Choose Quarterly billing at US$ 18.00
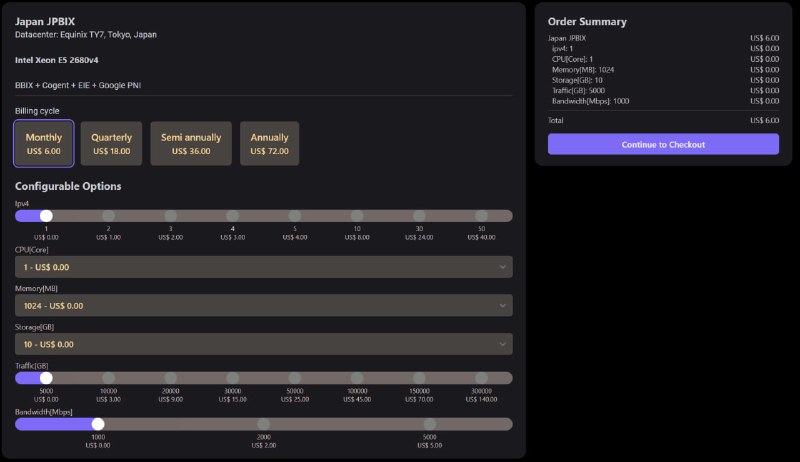 click(x=111, y=144)
